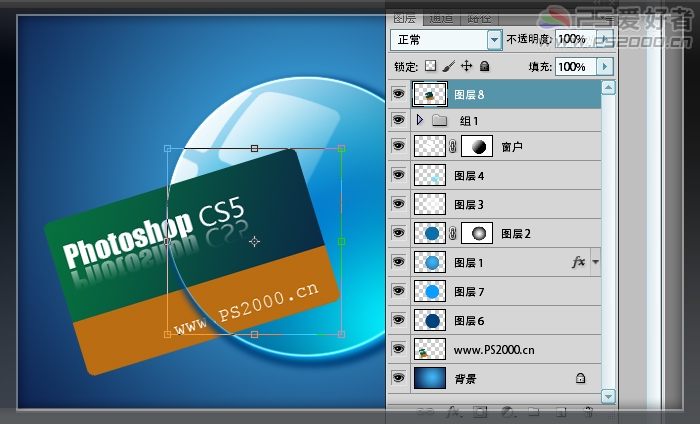700x424 pixels.
Task: Click the mask link icon on 窗户 layer
Action: [453, 146]
